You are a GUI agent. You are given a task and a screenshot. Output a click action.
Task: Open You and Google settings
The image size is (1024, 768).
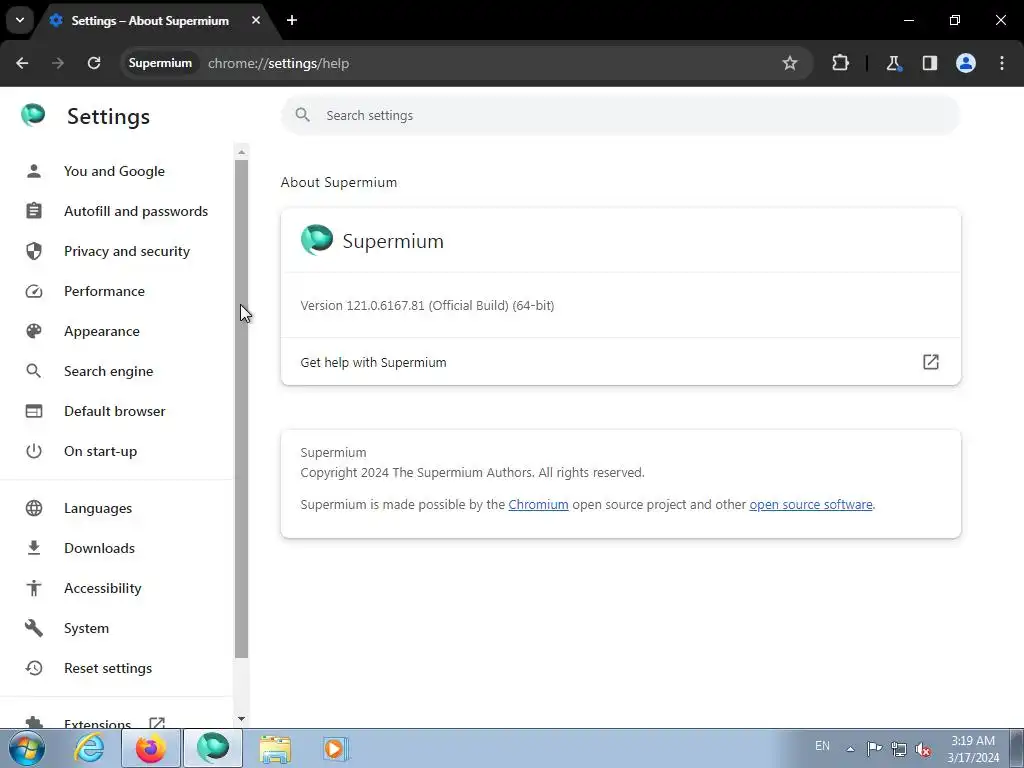tap(116, 171)
